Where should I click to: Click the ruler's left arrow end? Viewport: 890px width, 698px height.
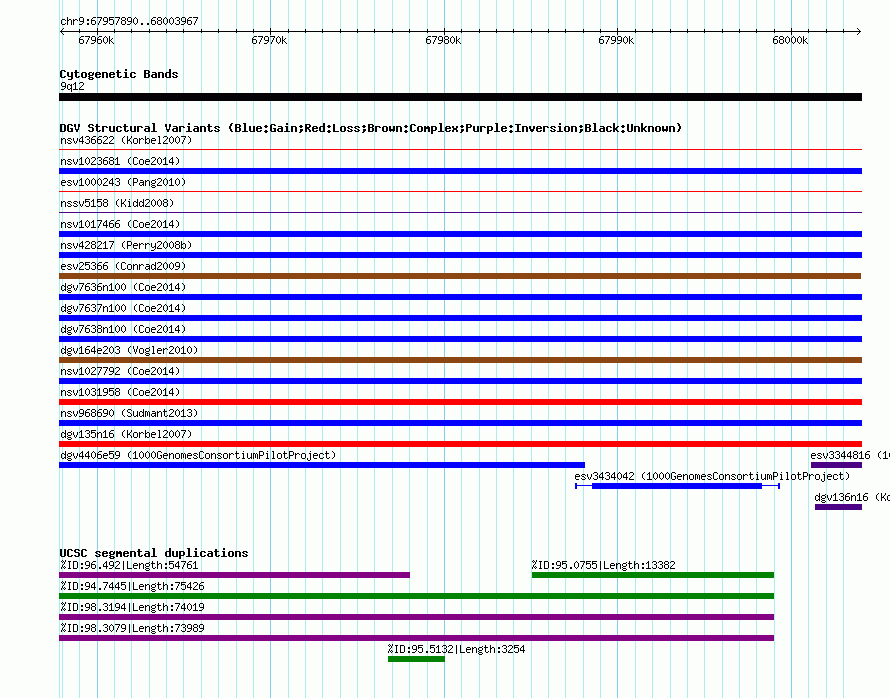click(x=62, y=32)
